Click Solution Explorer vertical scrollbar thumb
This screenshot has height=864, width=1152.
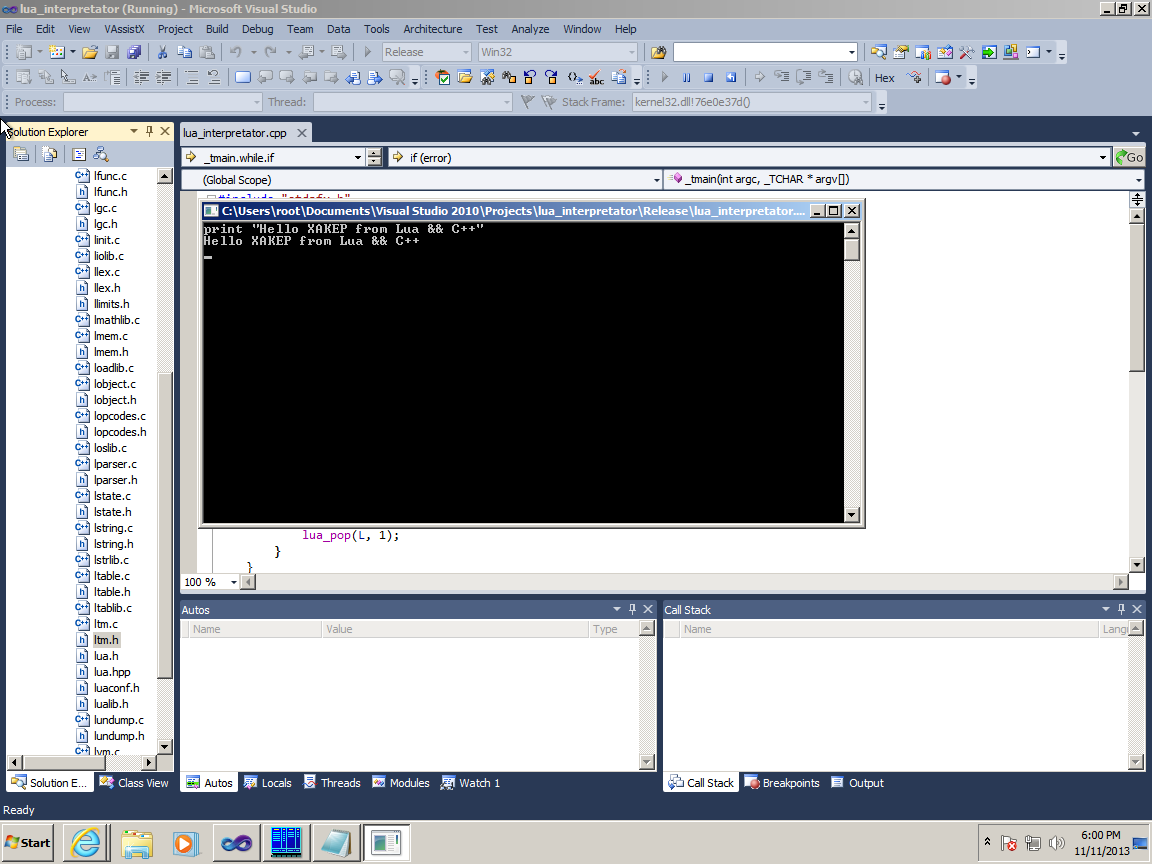(165, 525)
